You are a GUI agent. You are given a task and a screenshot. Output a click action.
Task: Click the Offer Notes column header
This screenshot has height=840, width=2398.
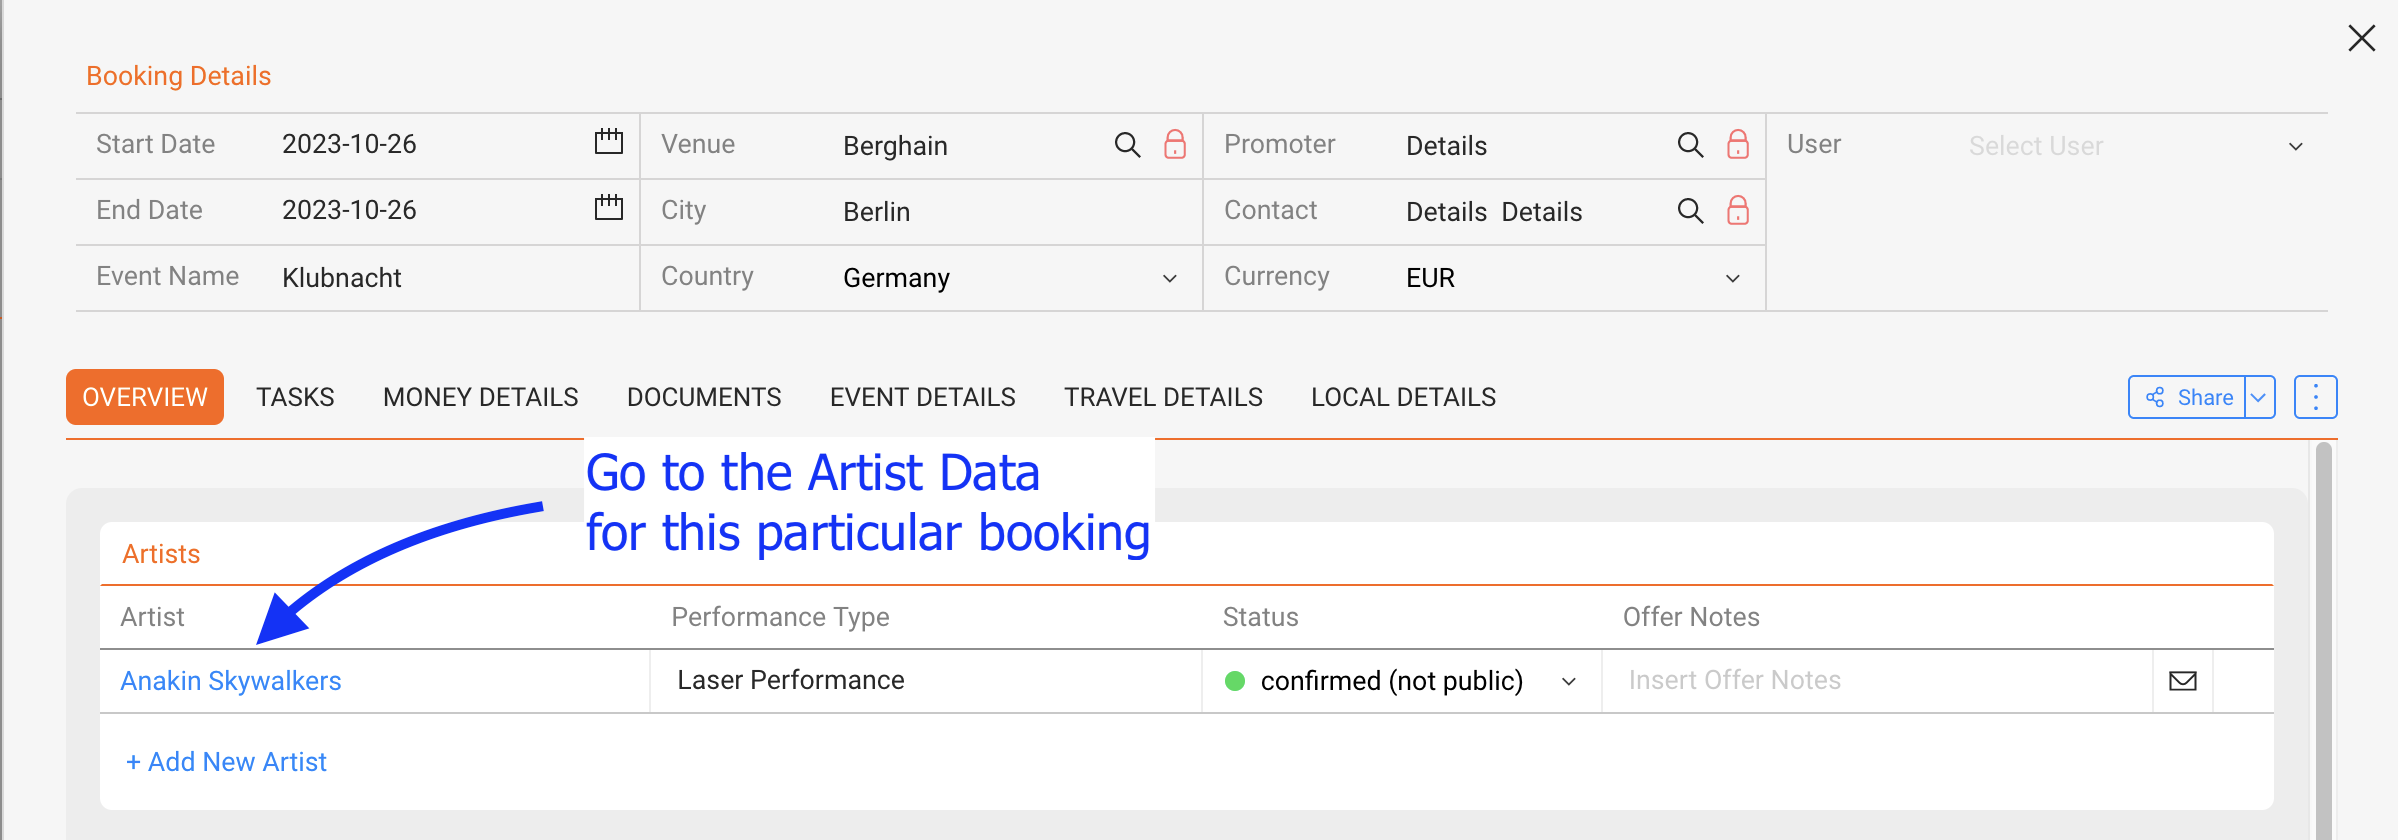coord(1691,617)
